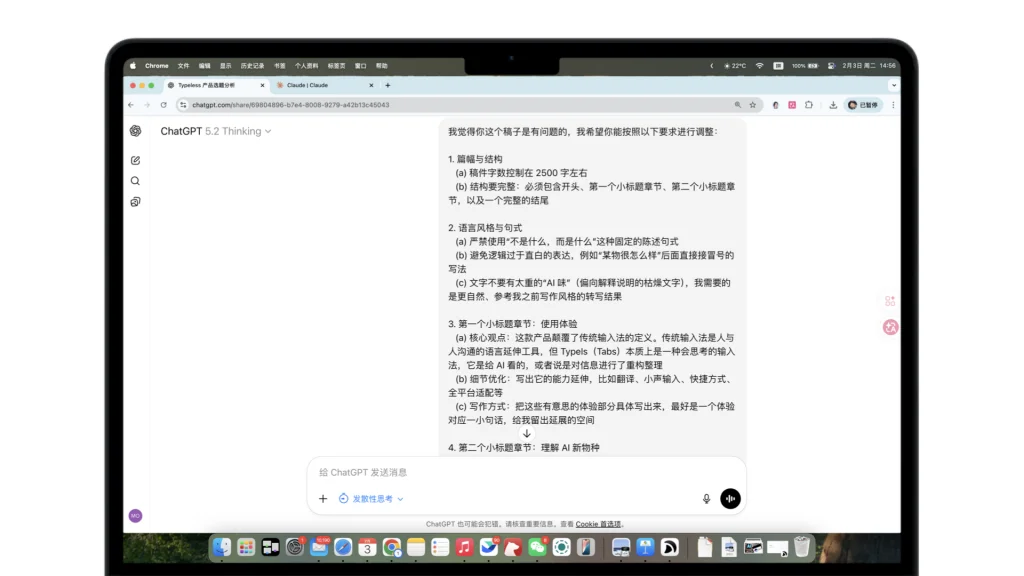Open the Cookie 首选项 link
This screenshot has width=1024, height=576.
(x=597, y=523)
